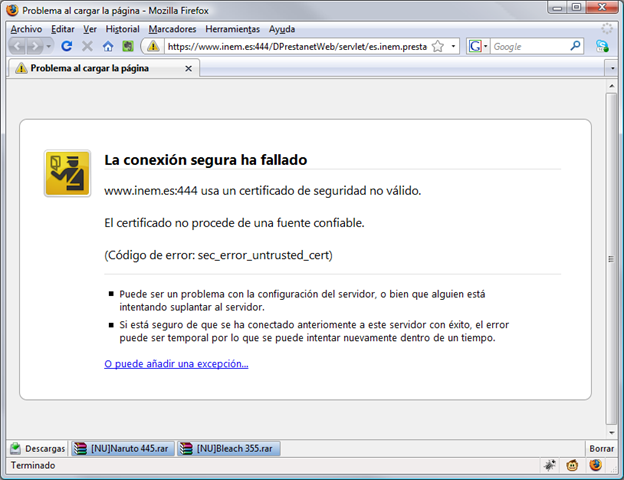Open the navigation history dropdown arrow
This screenshot has width=624, height=480.
click(x=49, y=47)
